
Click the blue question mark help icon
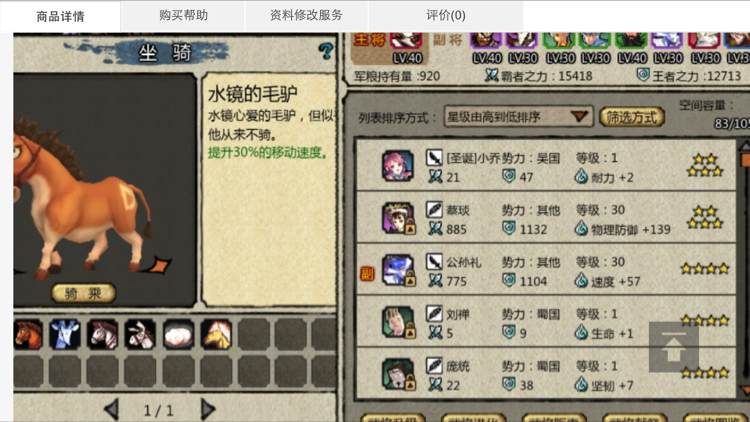pyautogui.click(x=326, y=50)
